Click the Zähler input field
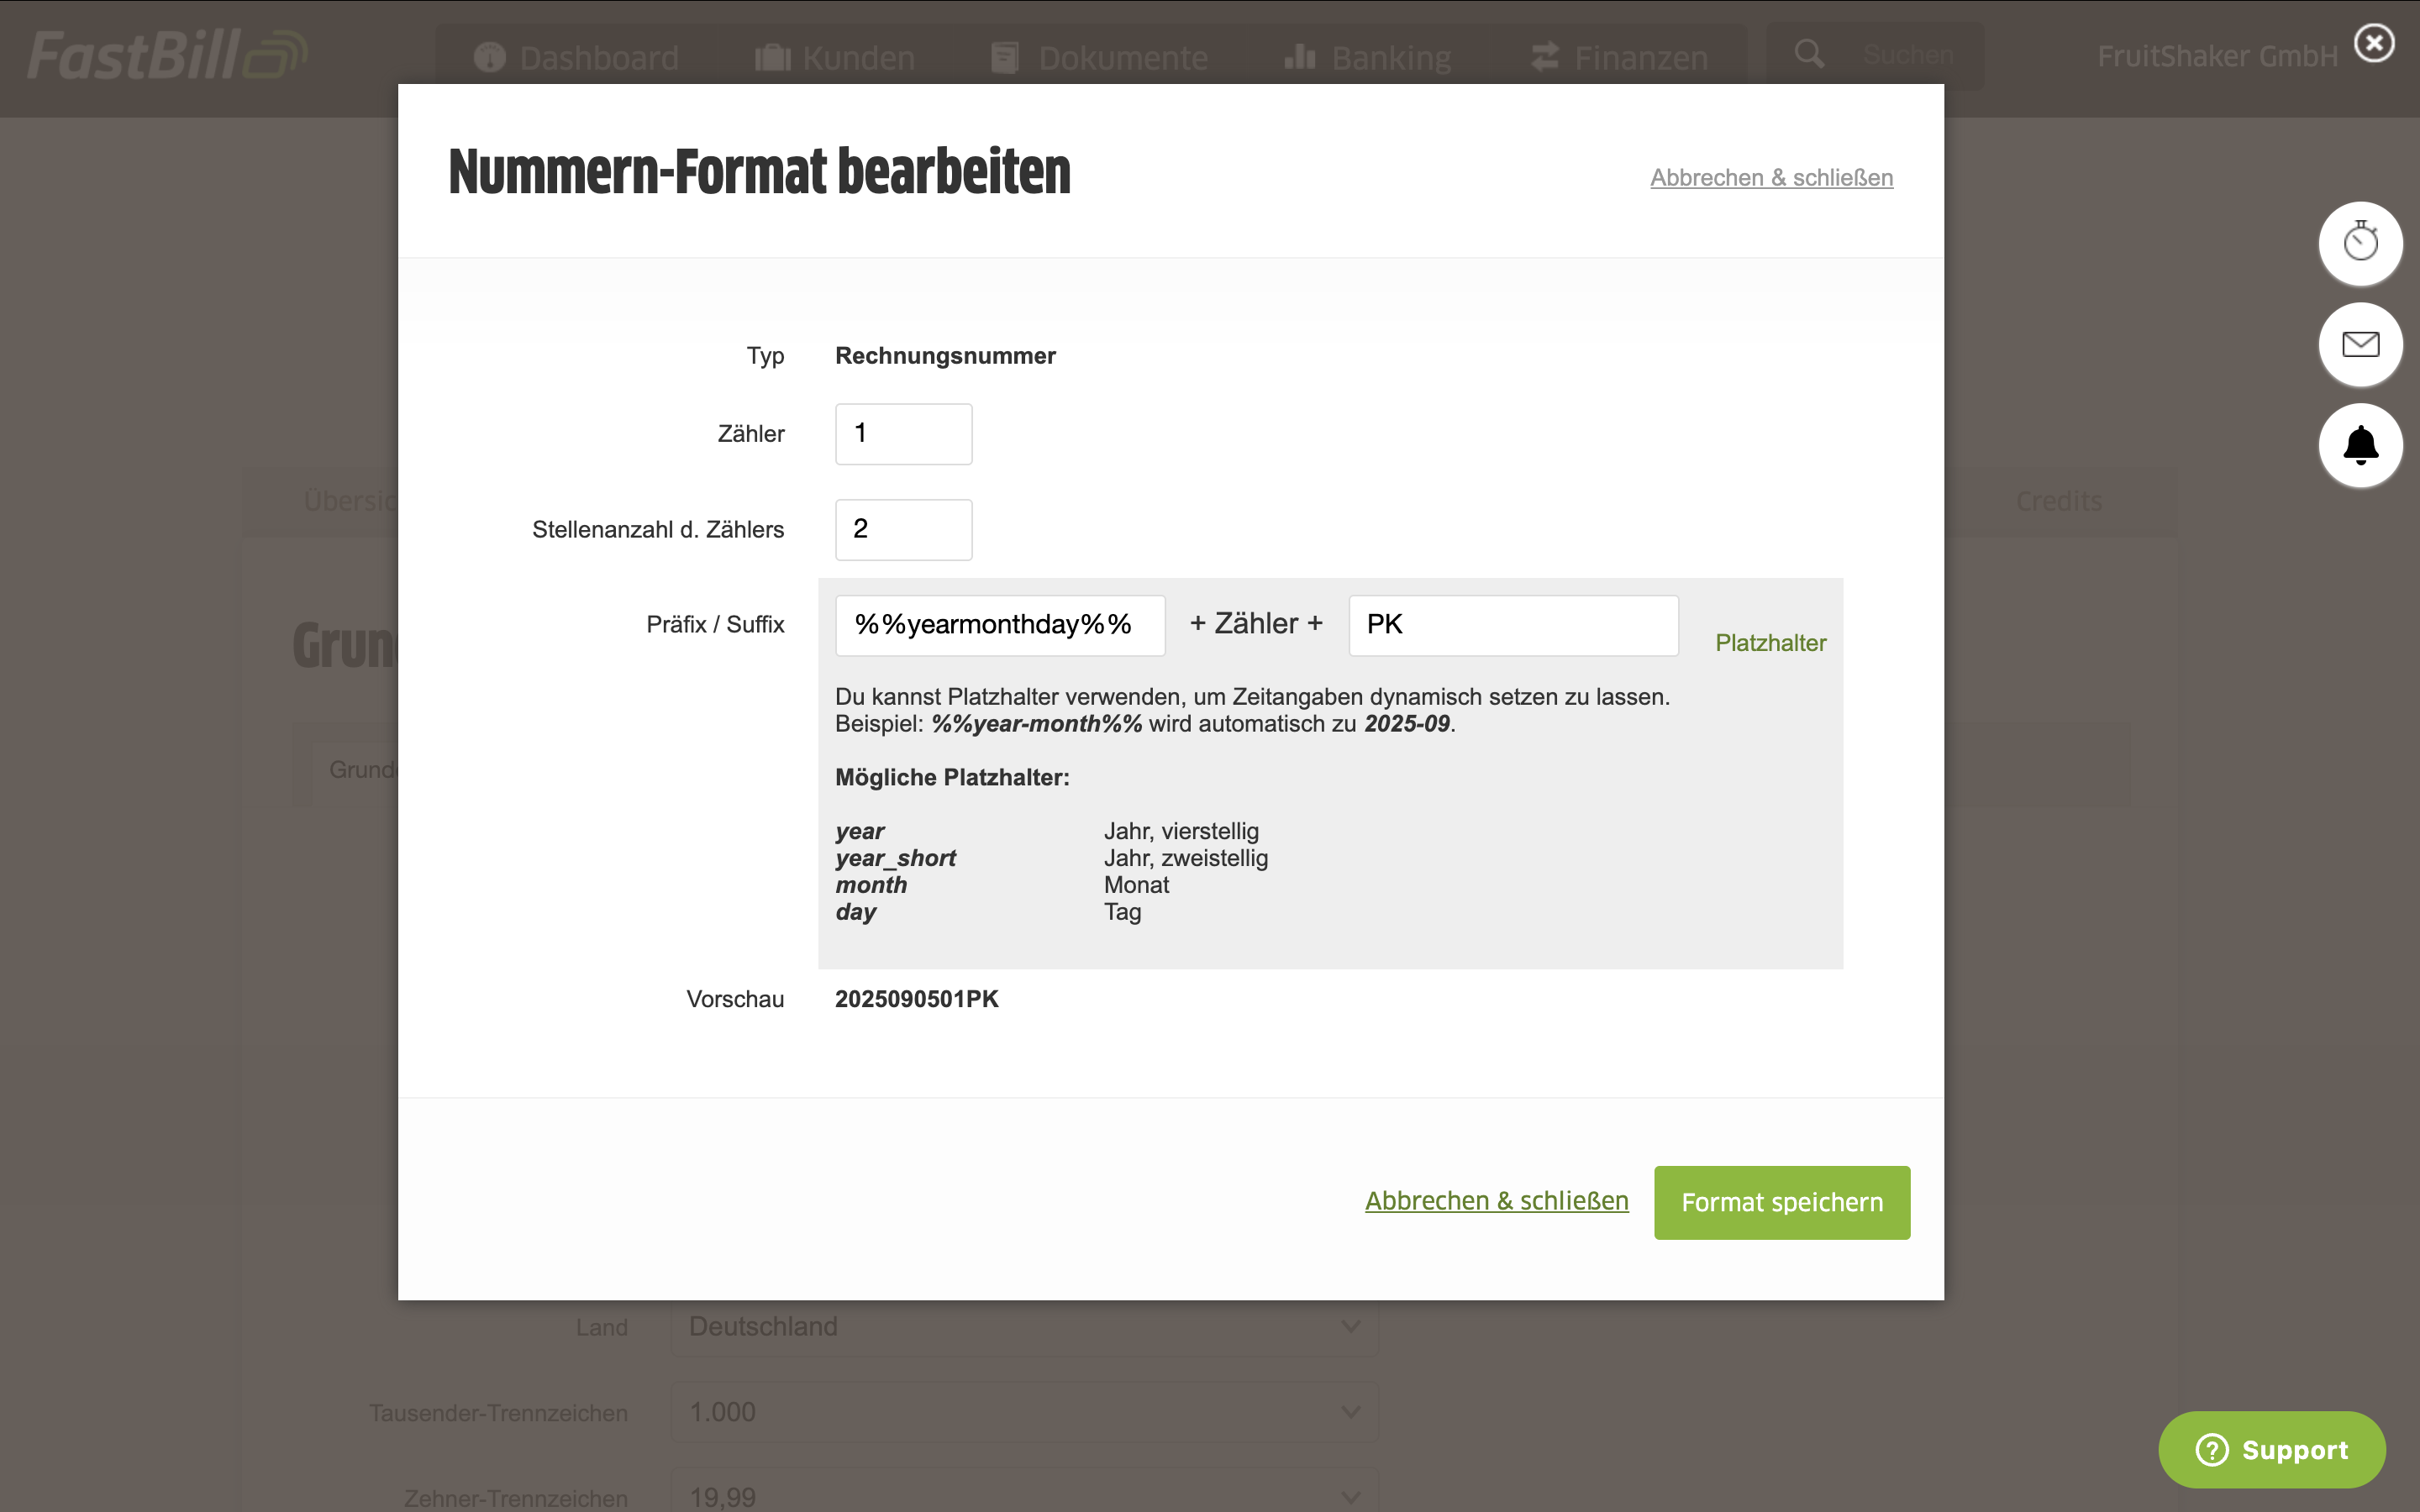The image size is (2420, 1512). [x=903, y=433]
